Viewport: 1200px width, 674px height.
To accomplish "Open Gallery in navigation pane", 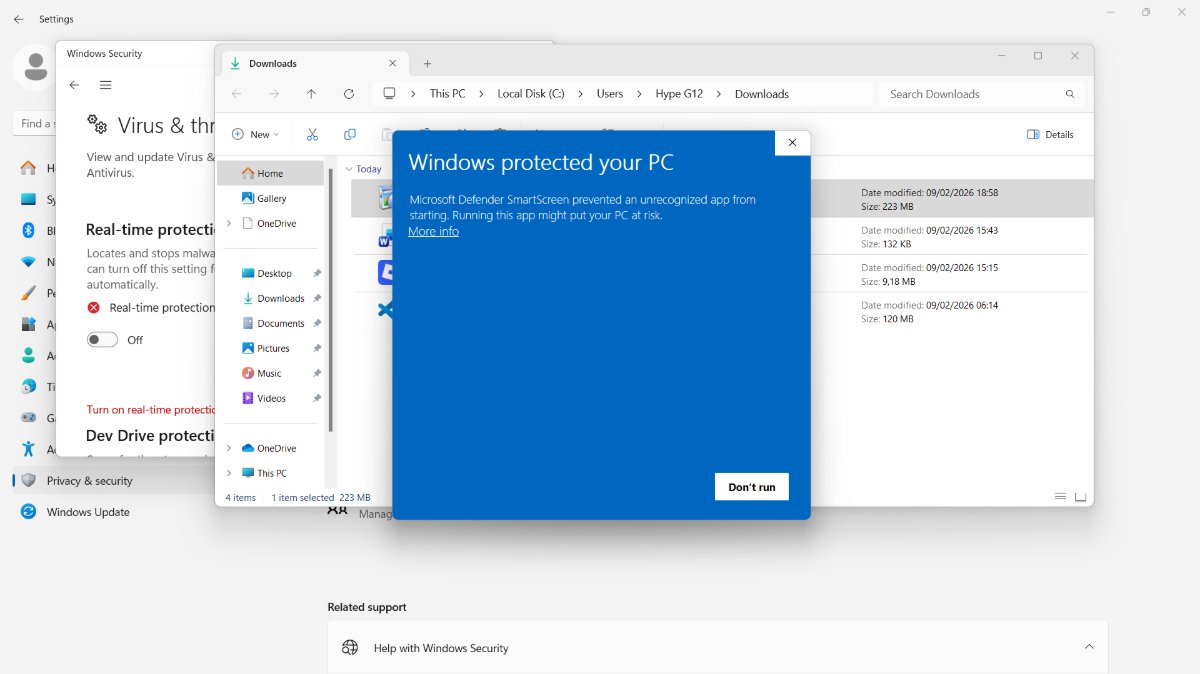I will [x=271, y=198].
